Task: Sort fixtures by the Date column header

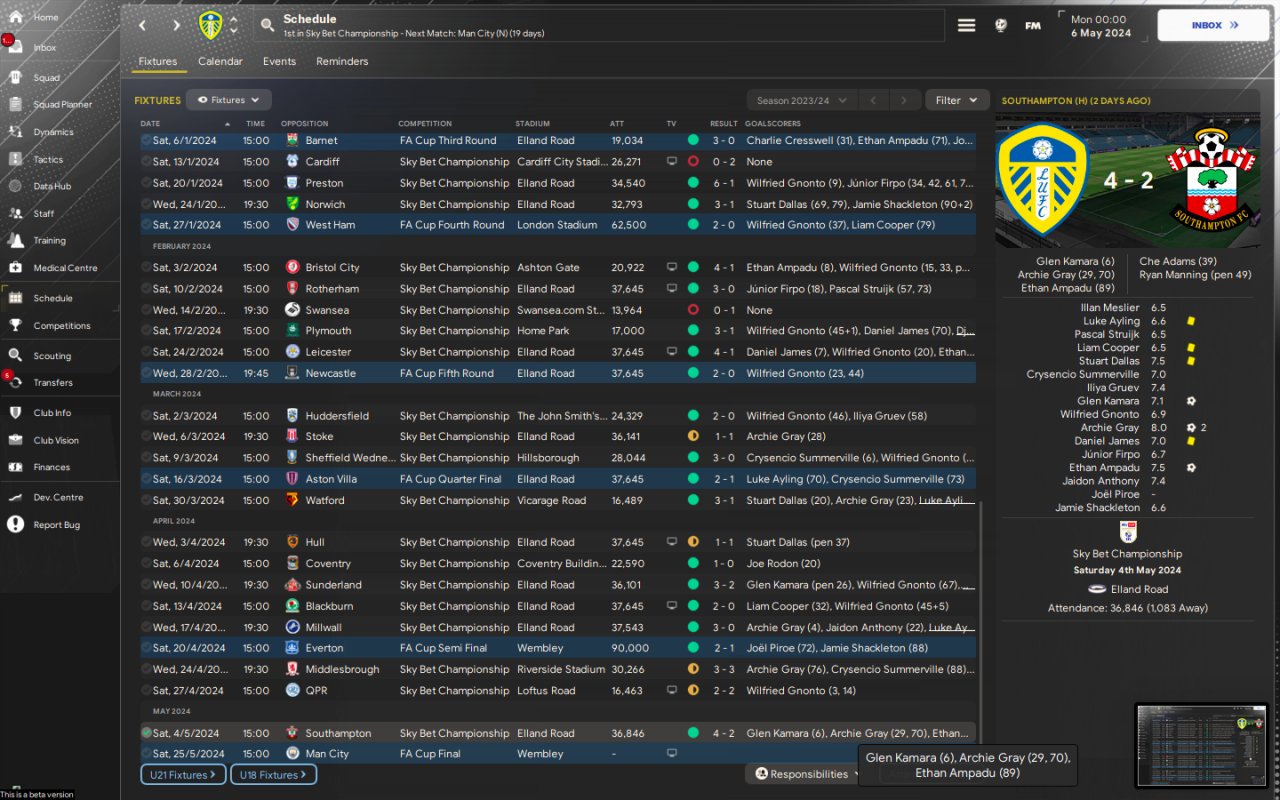Action: click(150, 124)
